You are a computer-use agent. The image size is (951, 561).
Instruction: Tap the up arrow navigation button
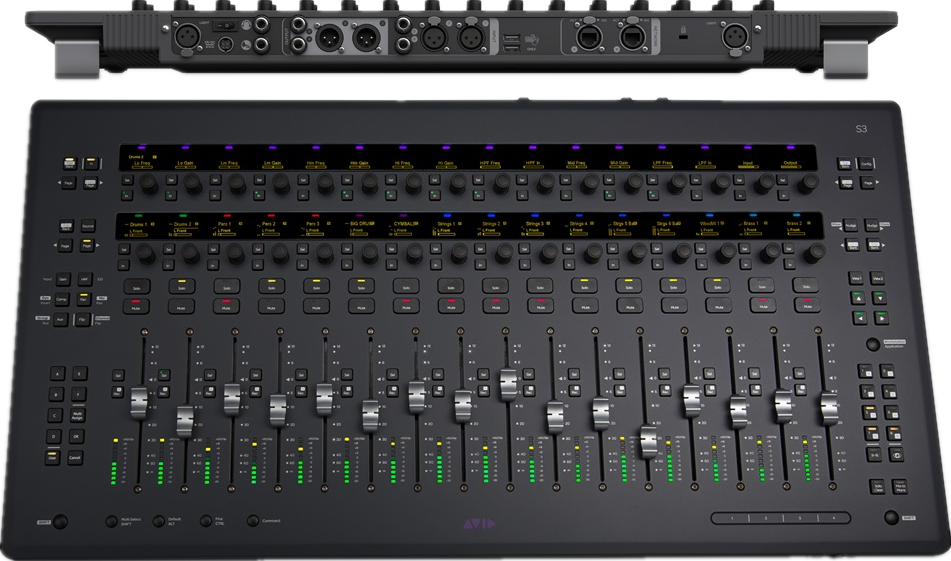click(x=858, y=298)
